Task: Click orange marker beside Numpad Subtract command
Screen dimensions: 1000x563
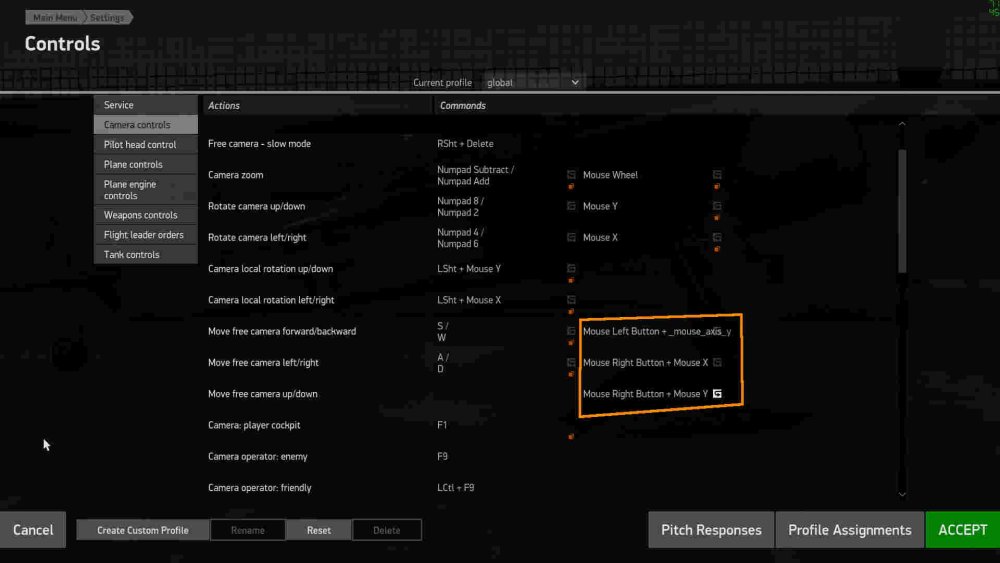Action: pyautogui.click(x=571, y=187)
